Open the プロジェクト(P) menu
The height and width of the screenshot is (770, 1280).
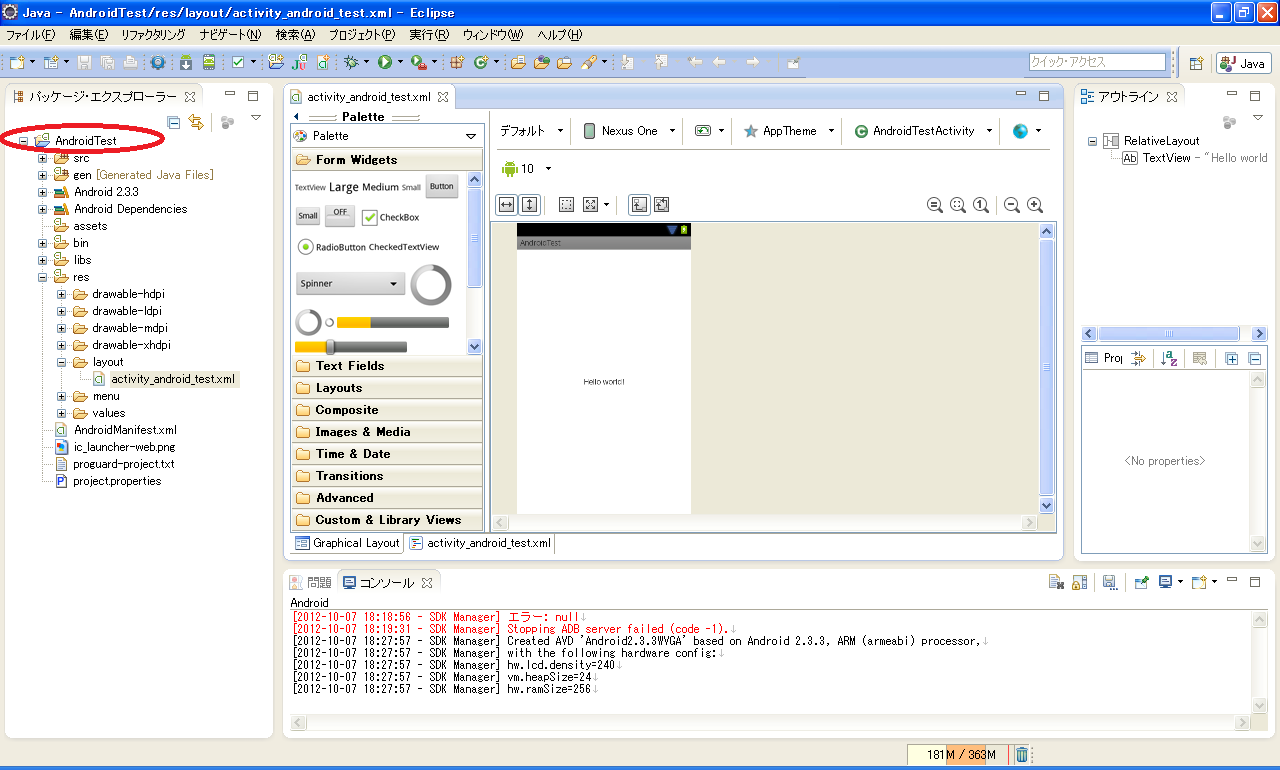pos(361,35)
